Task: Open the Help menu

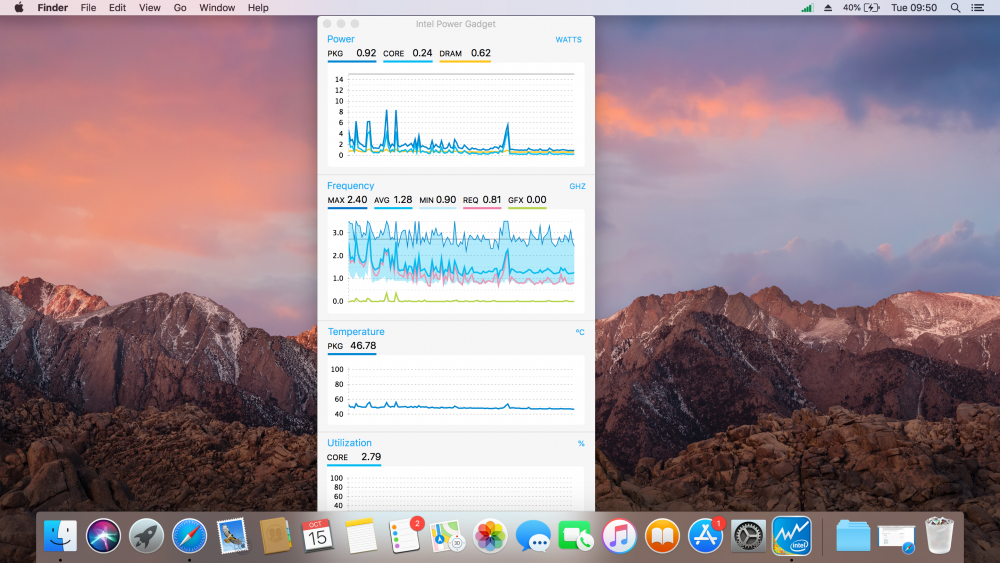Action: [x=258, y=8]
